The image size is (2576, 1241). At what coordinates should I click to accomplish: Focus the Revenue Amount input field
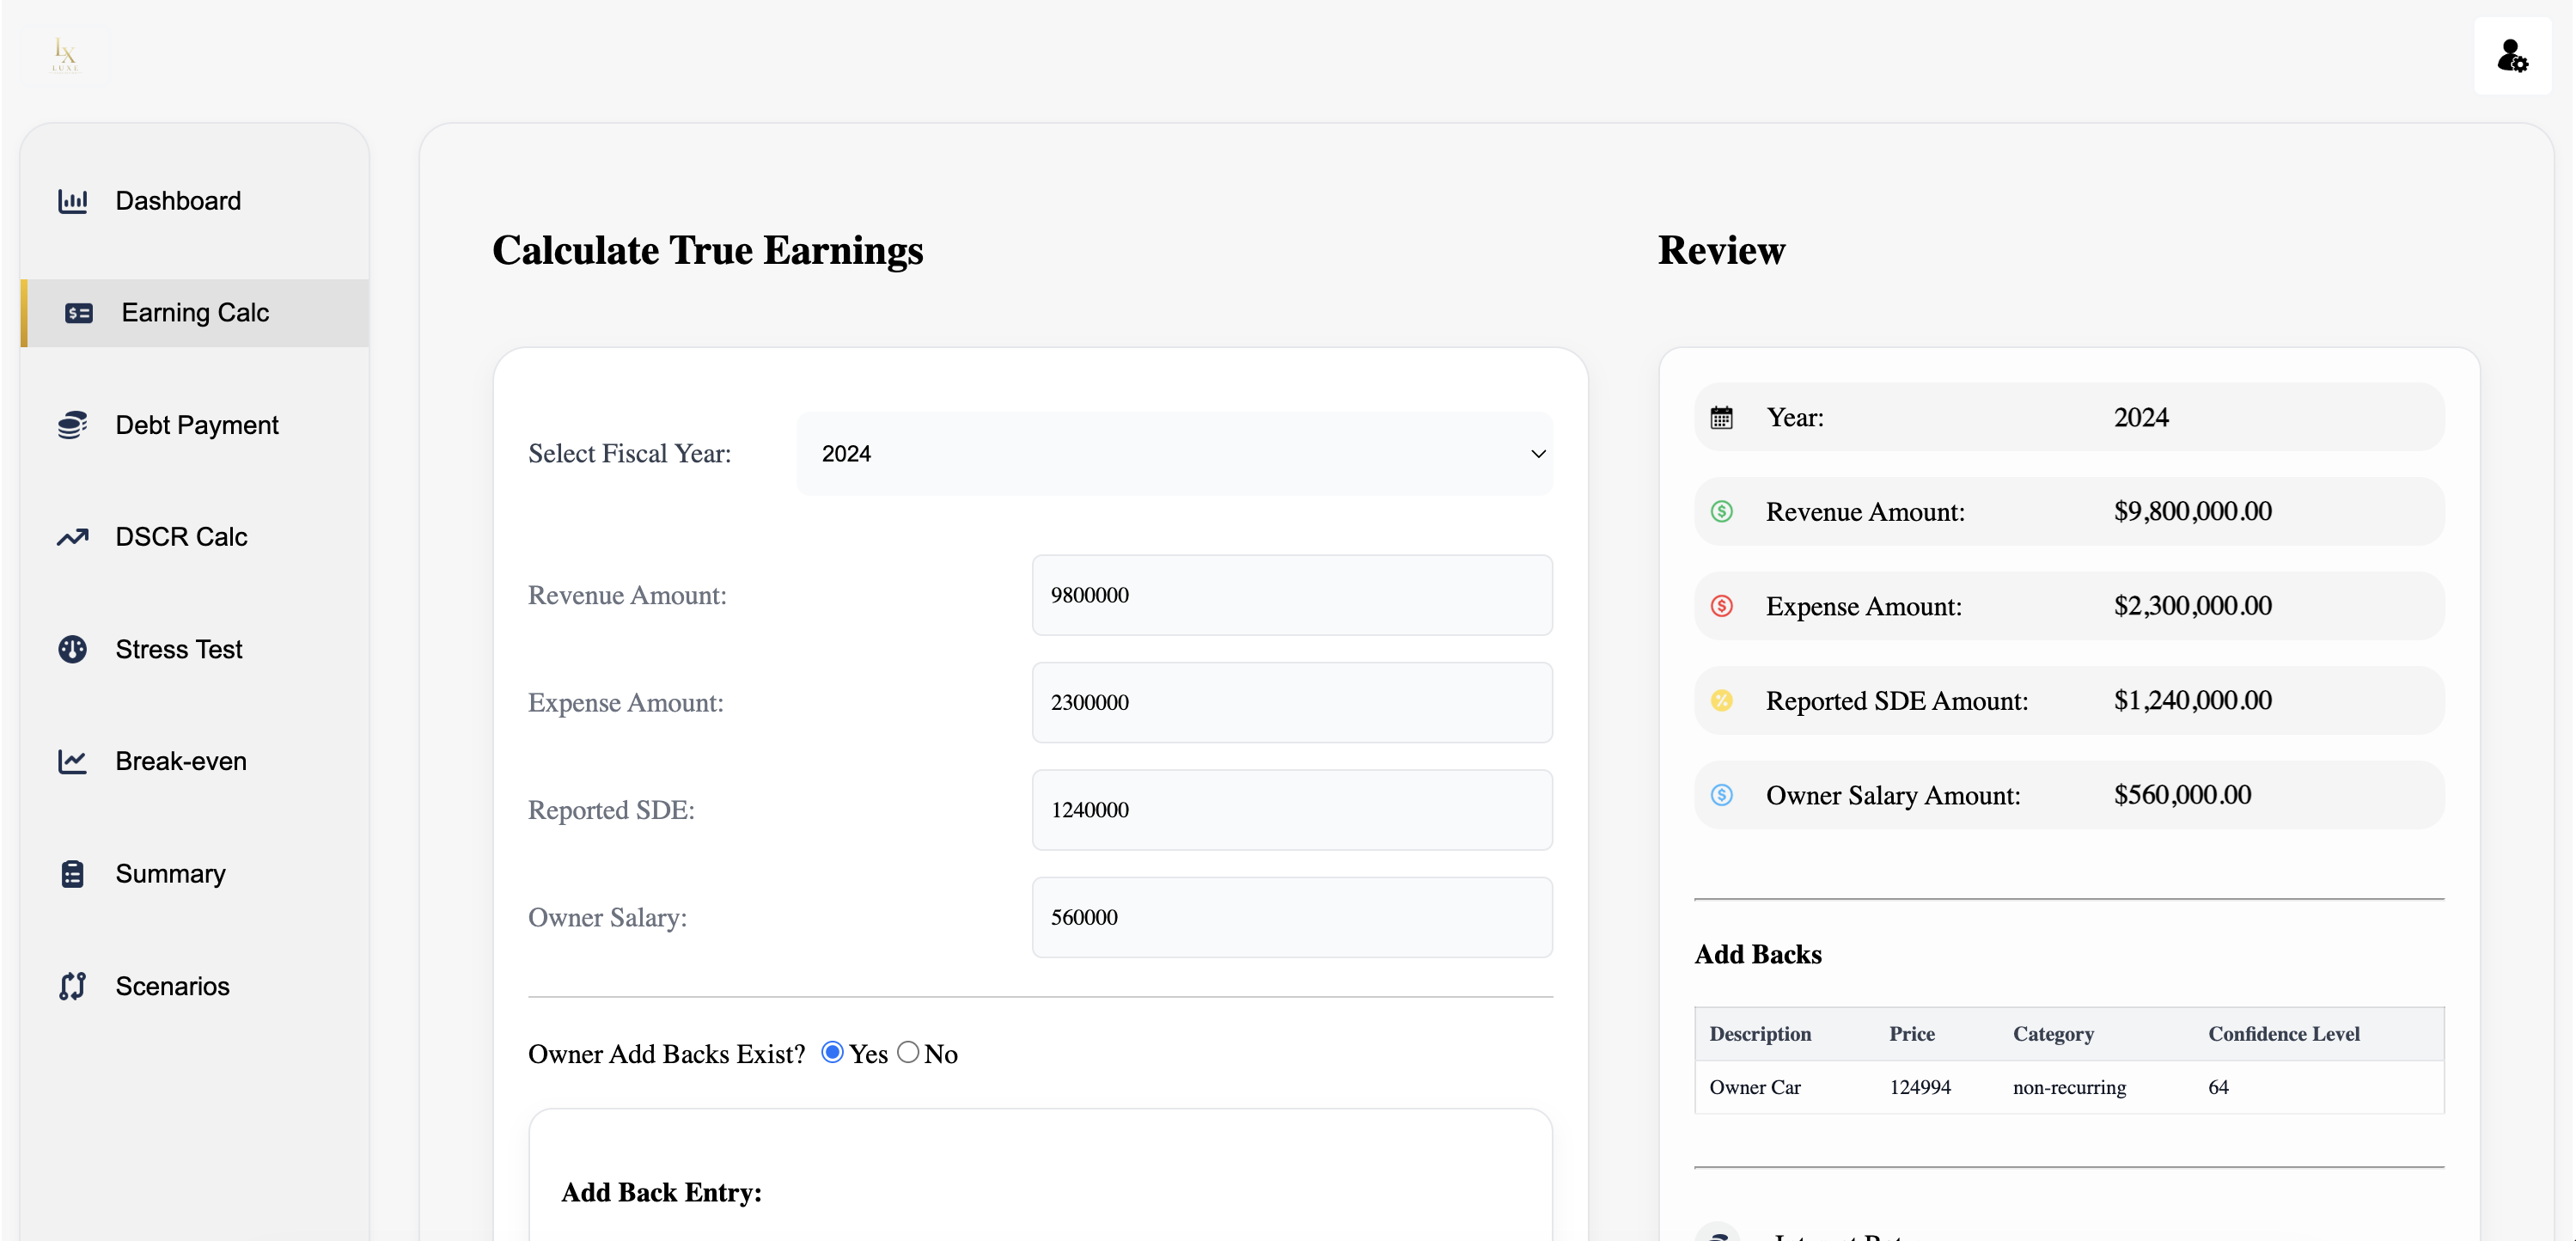pyautogui.click(x=1292, y=595)
